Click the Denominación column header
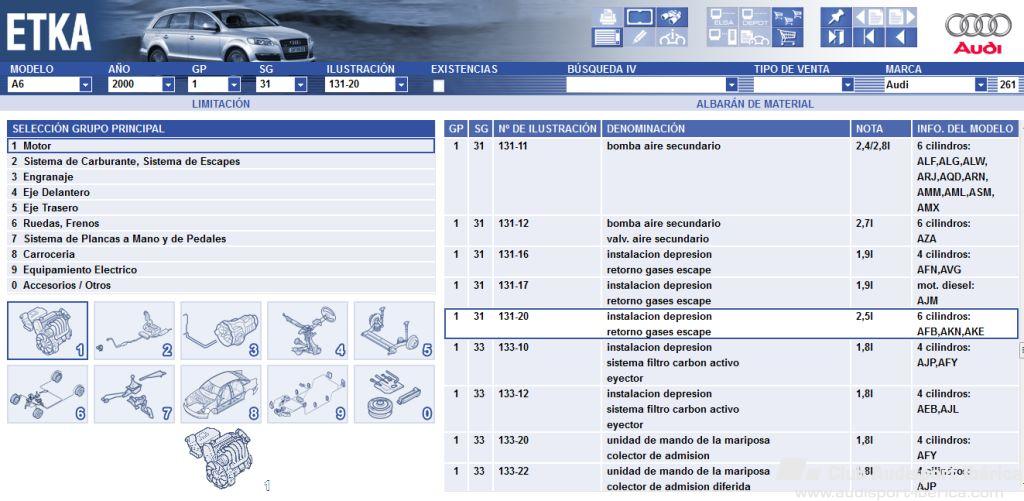The width and height of the screenshot is (1024, 501). [x=725, y=129]
